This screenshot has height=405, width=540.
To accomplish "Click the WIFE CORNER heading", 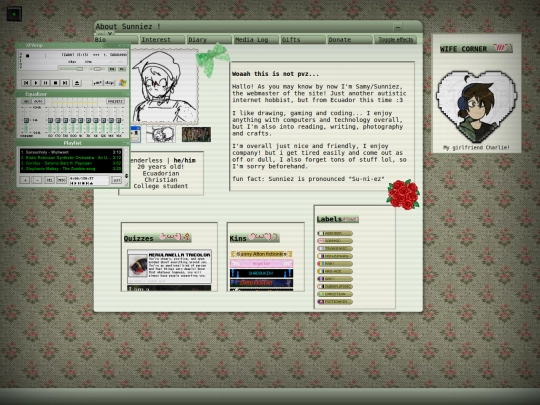I will 476,49.
